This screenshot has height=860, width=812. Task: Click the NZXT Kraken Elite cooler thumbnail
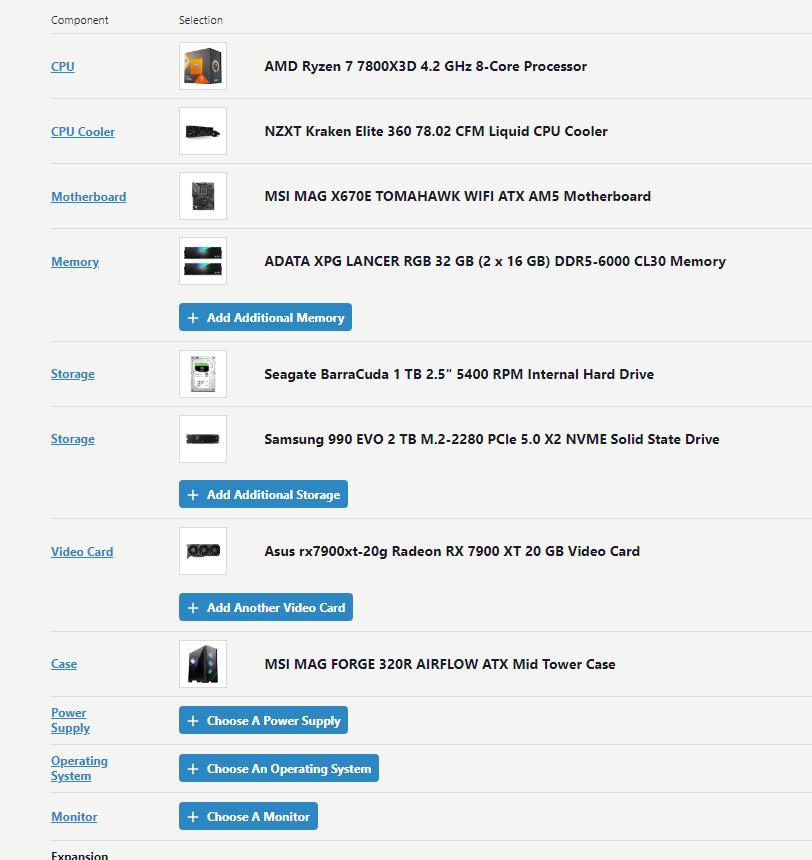[x=203, y=131]
